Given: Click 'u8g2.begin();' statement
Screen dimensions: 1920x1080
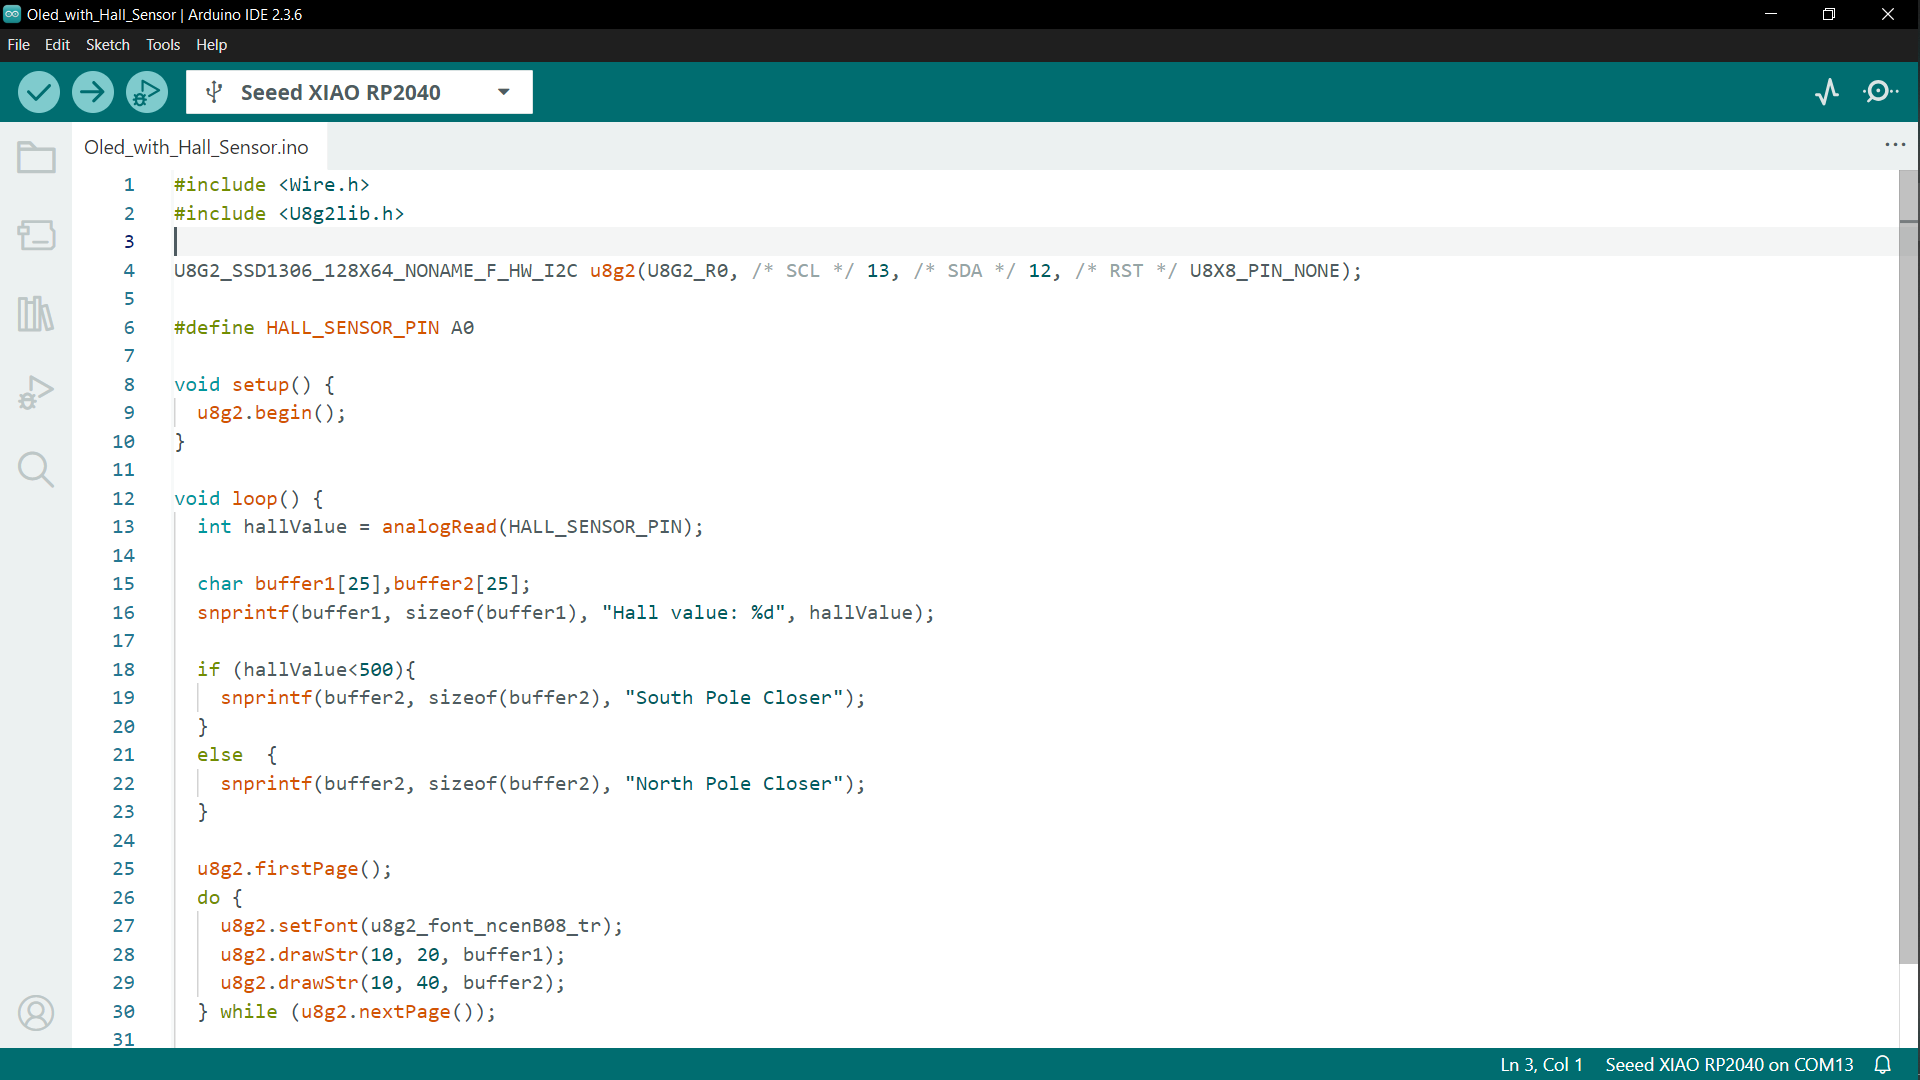Looking at the screenshot, I should coord(271,413).
